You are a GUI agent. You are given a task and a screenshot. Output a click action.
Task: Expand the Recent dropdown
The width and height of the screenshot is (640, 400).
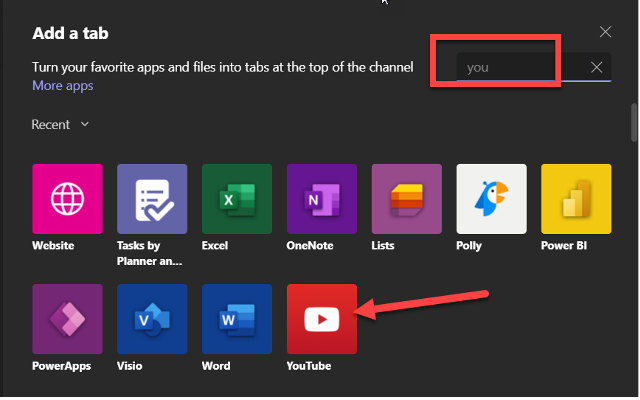60,124
